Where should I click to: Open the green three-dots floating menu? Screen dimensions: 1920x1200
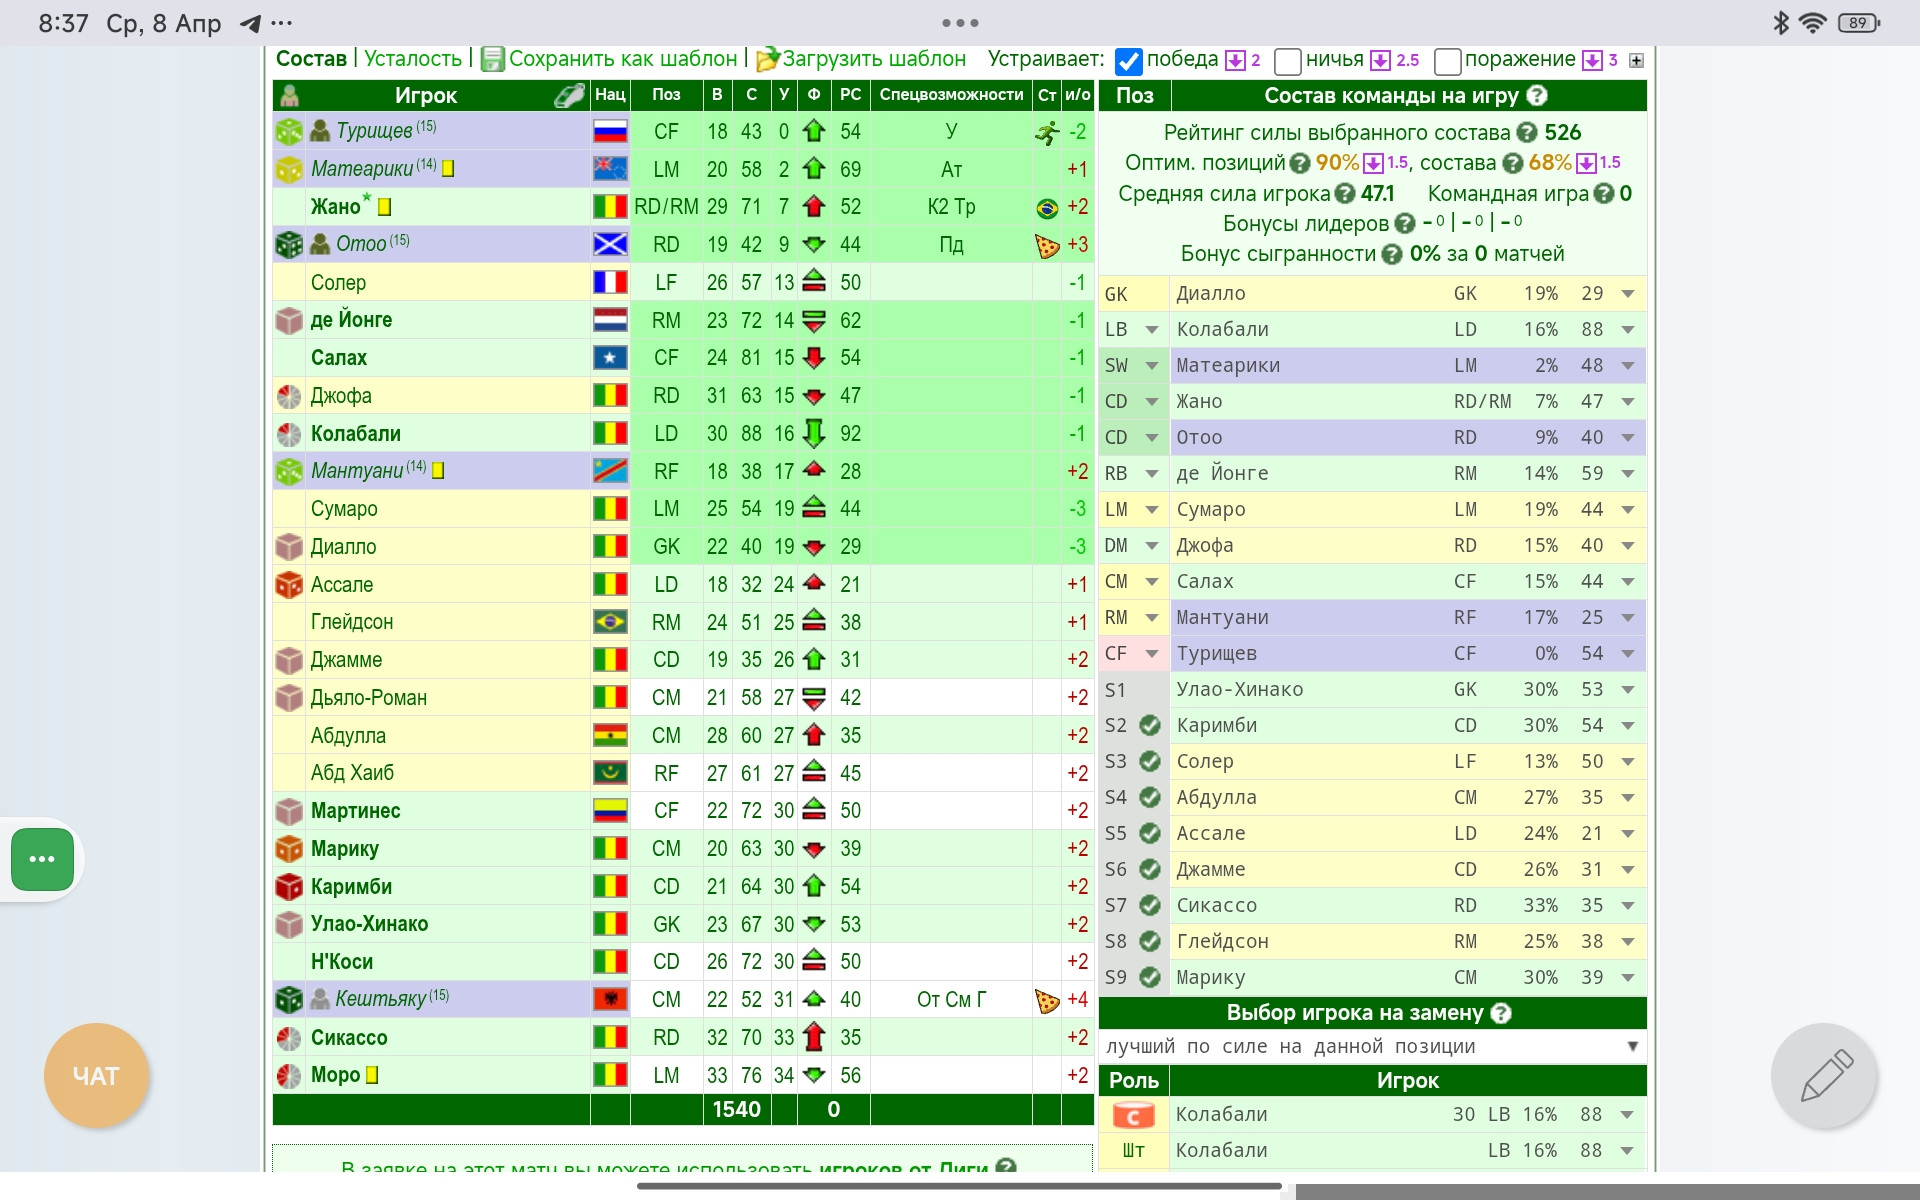click(42, 859)
